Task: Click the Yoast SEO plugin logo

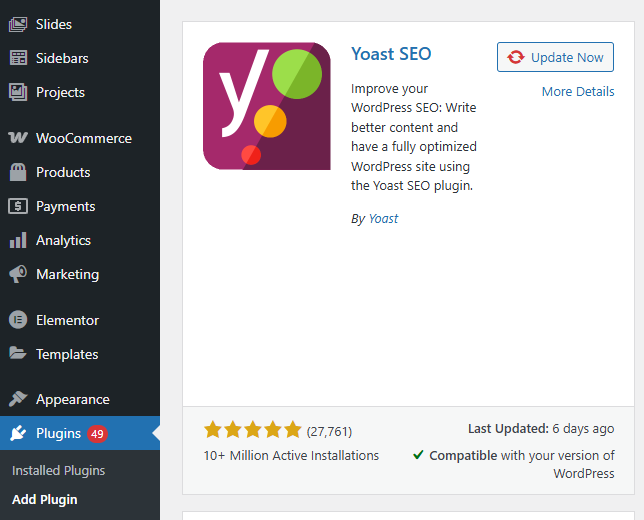Action: pos(267,106)
